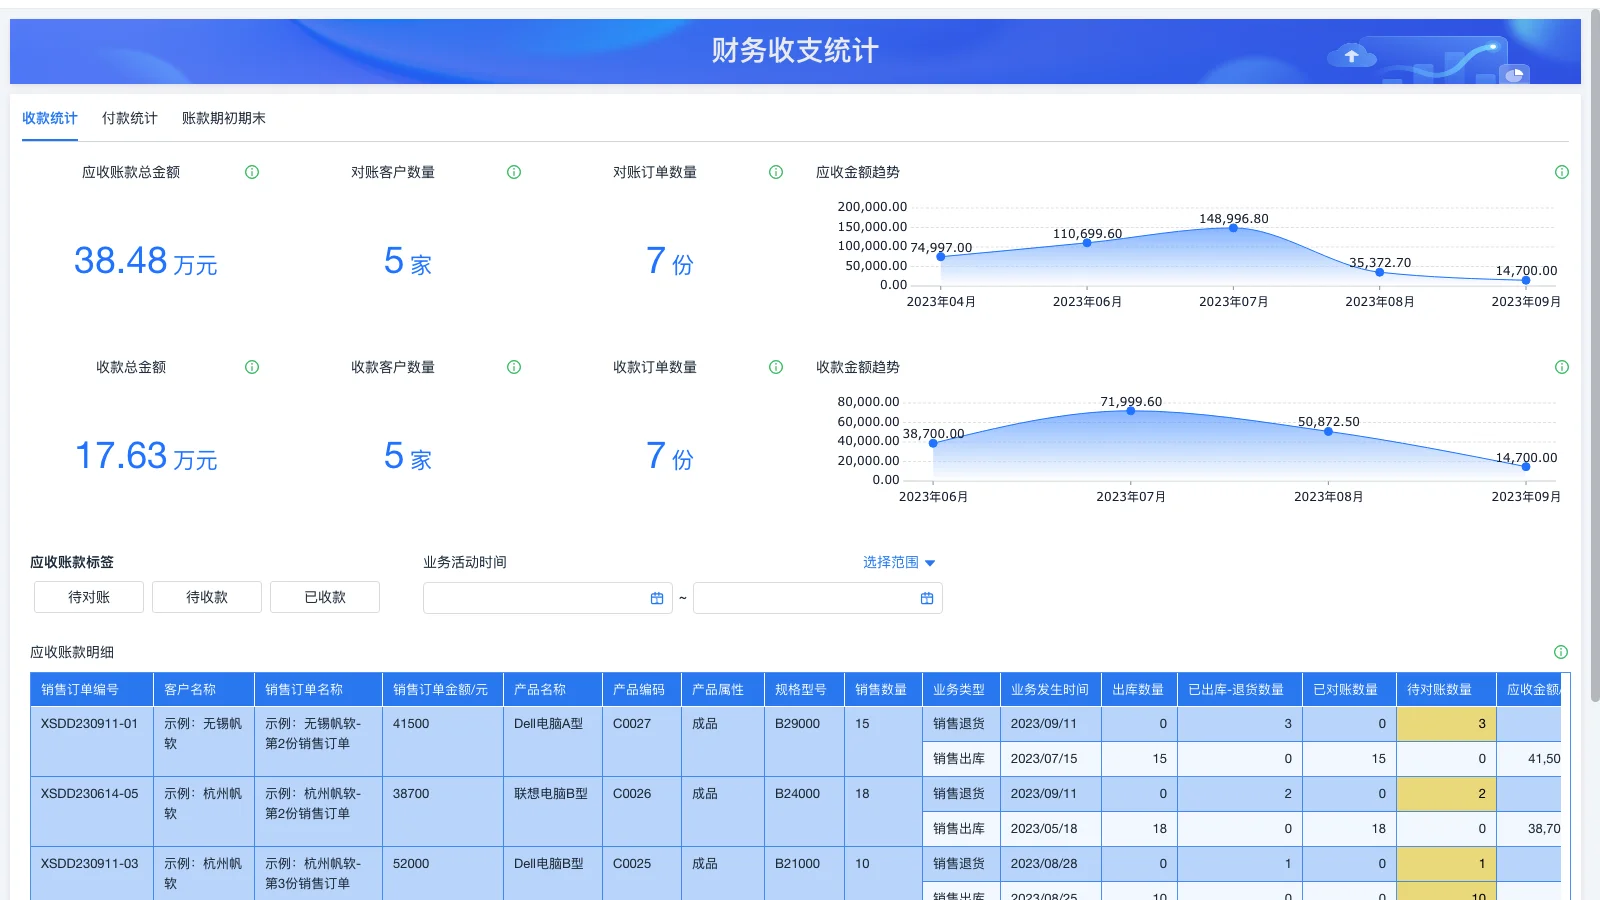Open the calendar picker for the end date
The height and width of the screenshot is (900, 1600).
click(926, 597)
